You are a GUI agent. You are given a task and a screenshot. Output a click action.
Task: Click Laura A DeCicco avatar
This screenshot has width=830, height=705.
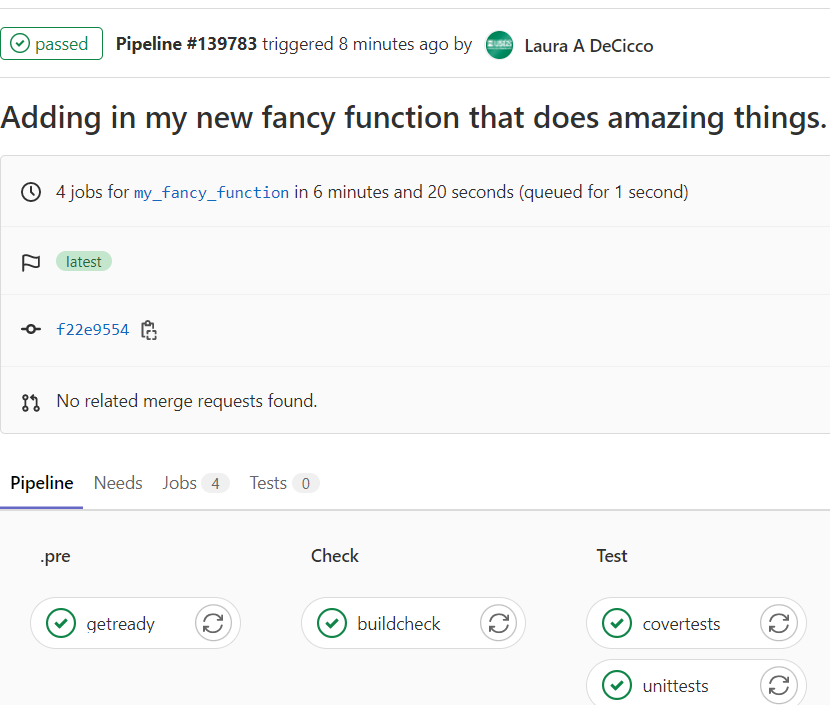coord(499,45)
